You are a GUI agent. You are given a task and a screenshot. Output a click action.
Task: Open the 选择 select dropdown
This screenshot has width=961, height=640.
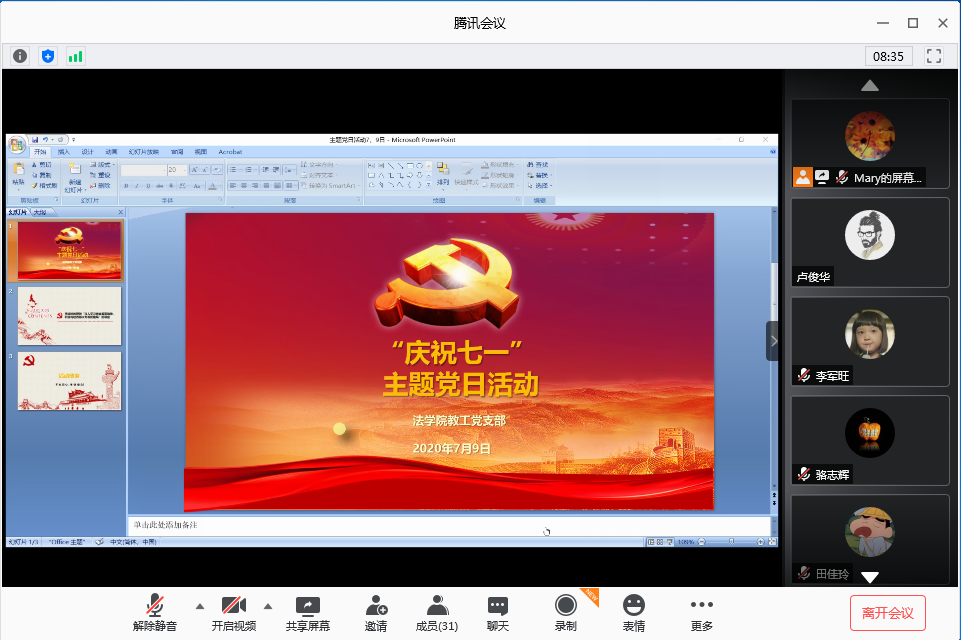pyautogui.click(x=539, y=185)
